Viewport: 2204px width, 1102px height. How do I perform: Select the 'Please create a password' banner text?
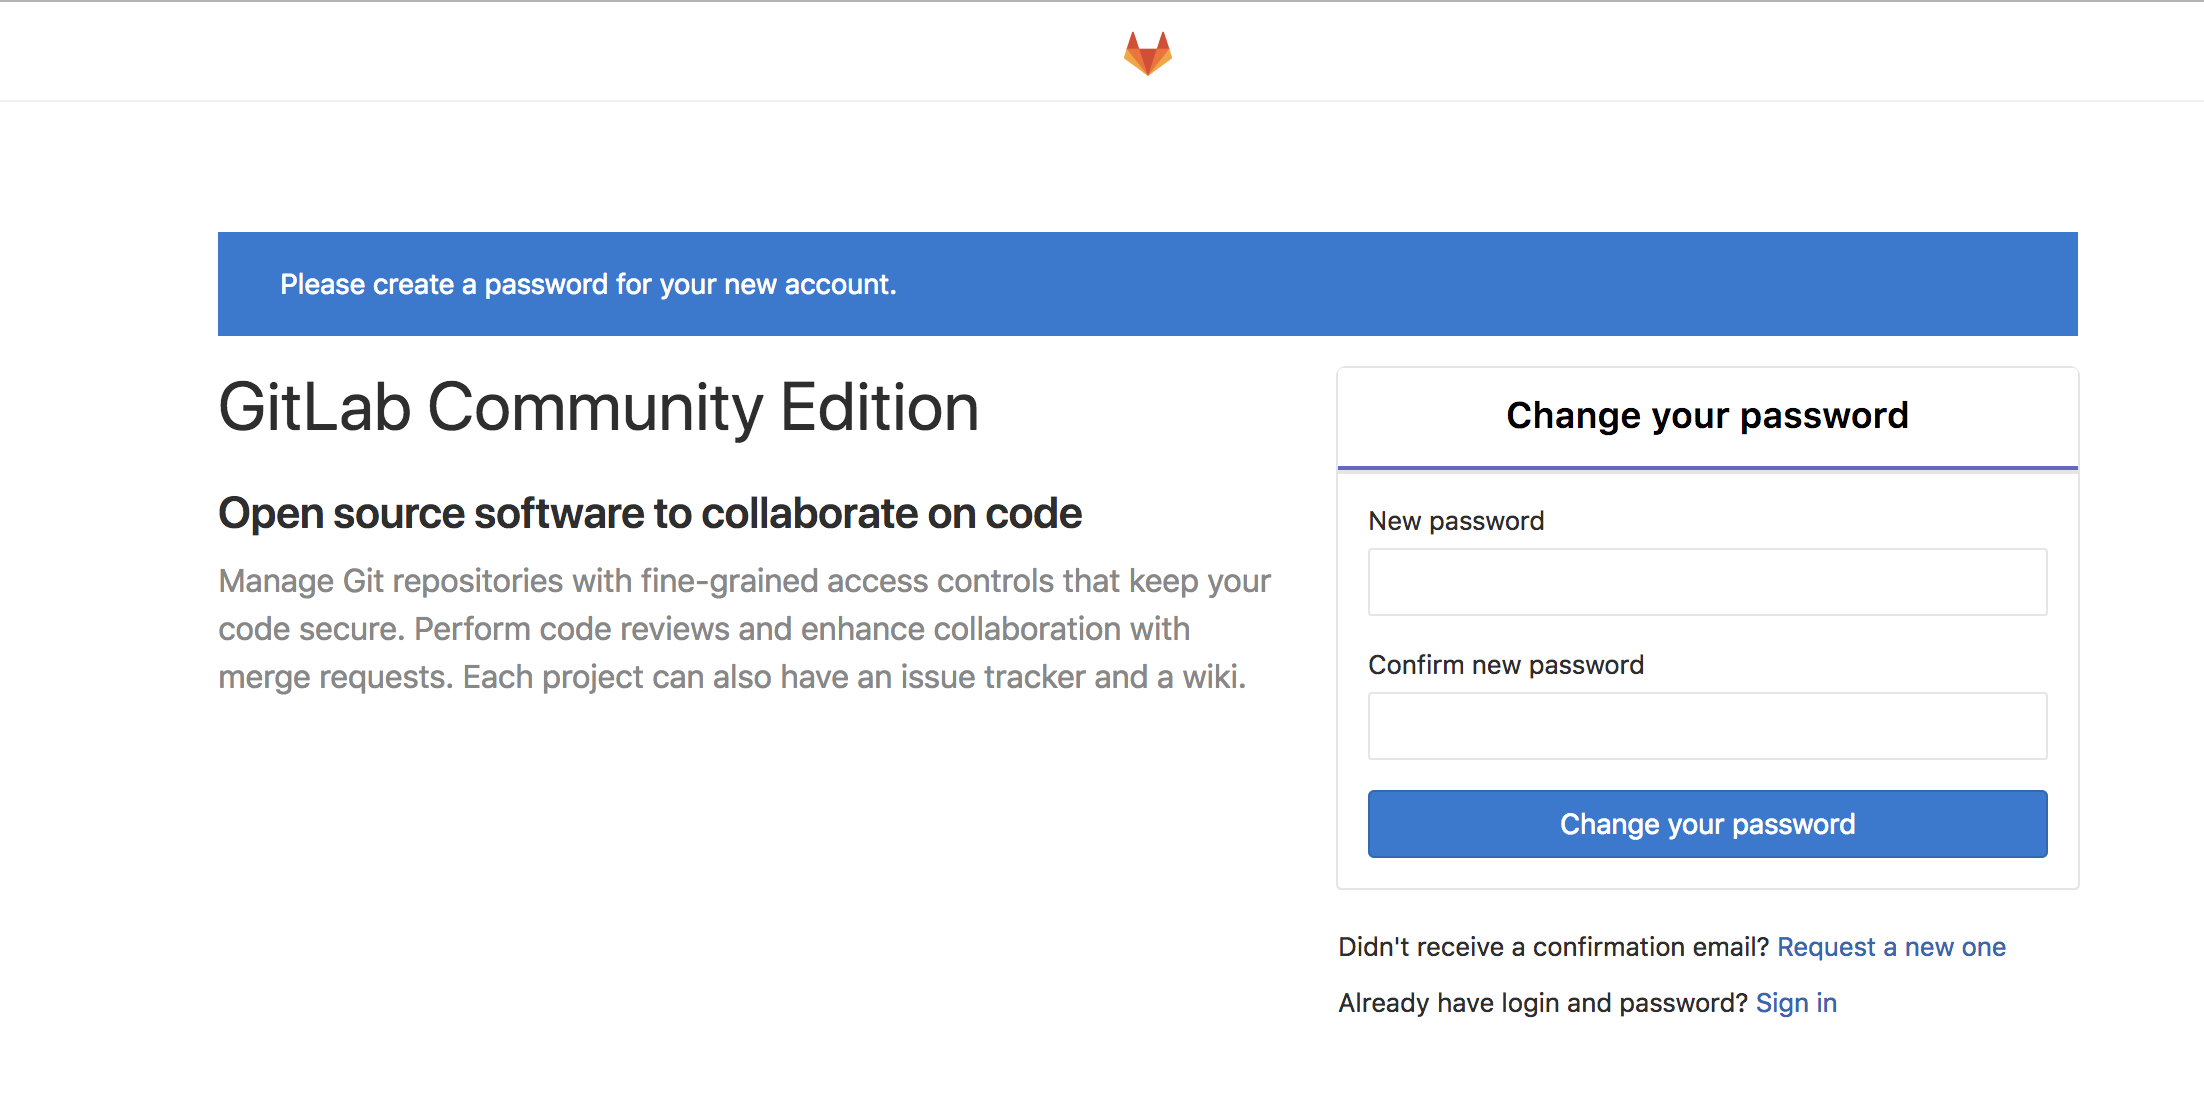588,285
